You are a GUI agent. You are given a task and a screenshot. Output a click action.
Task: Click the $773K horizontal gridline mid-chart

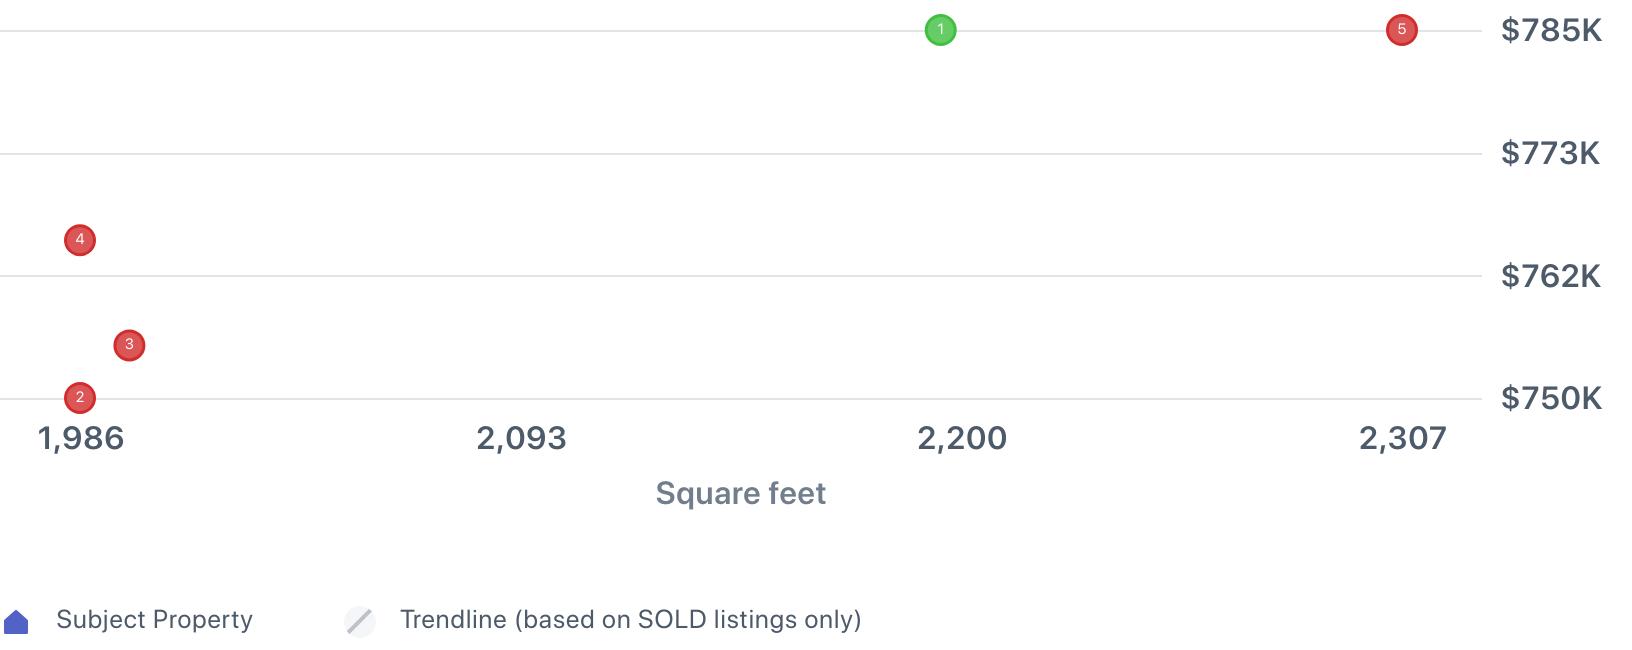tap(740, 154)
